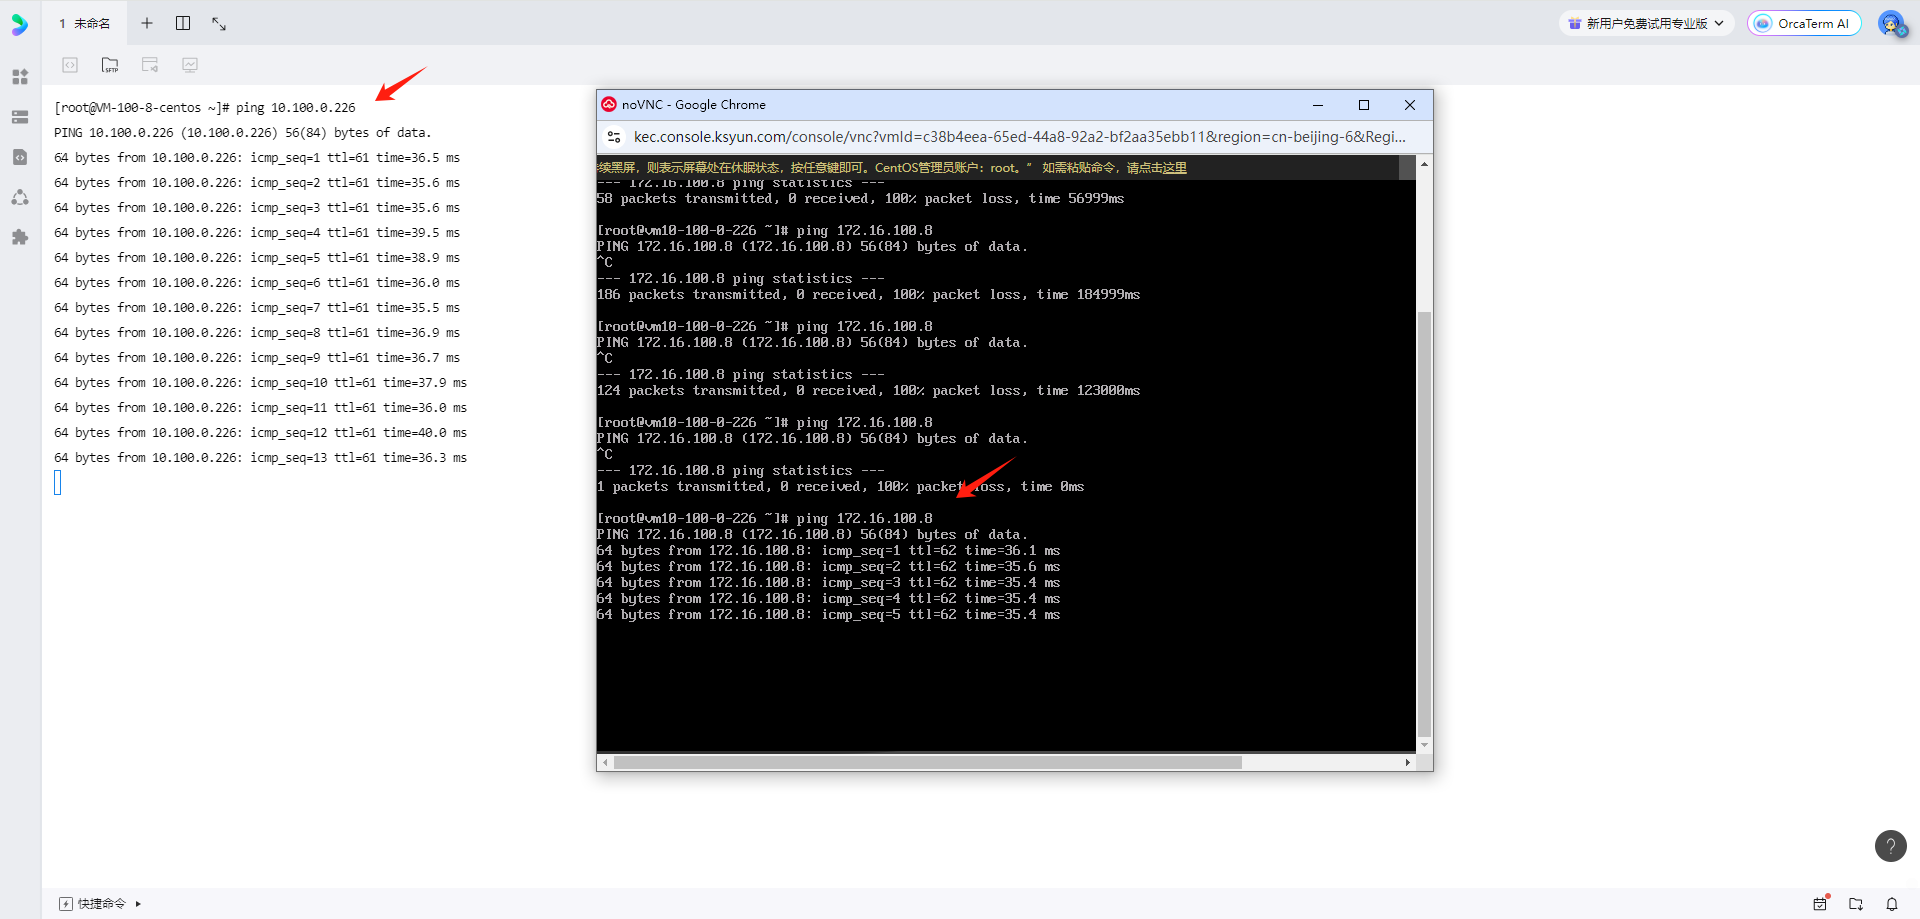Open the SFTP file browser
The height and width of the screenshot is (919, 1920).
pos(110,65)
